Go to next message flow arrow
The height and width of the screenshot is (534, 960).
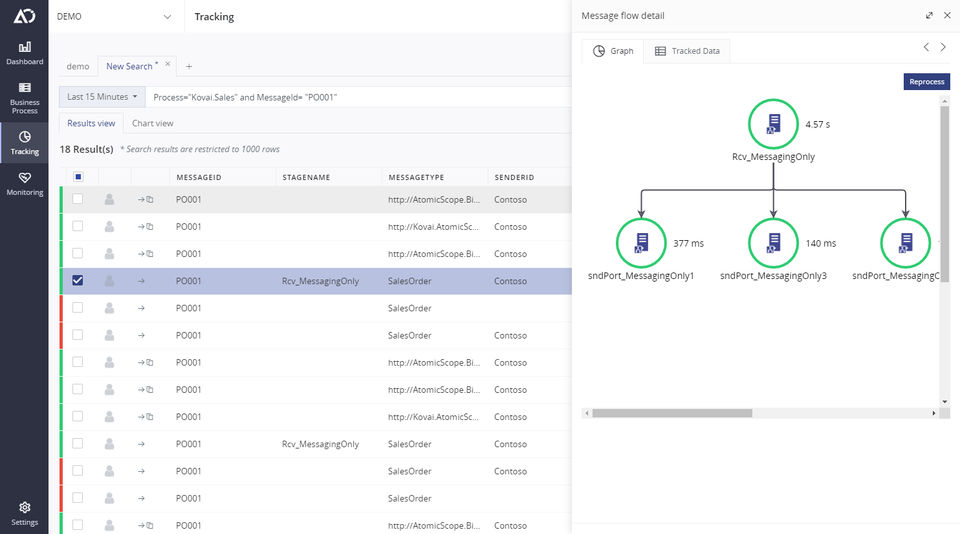click(943, 48)
